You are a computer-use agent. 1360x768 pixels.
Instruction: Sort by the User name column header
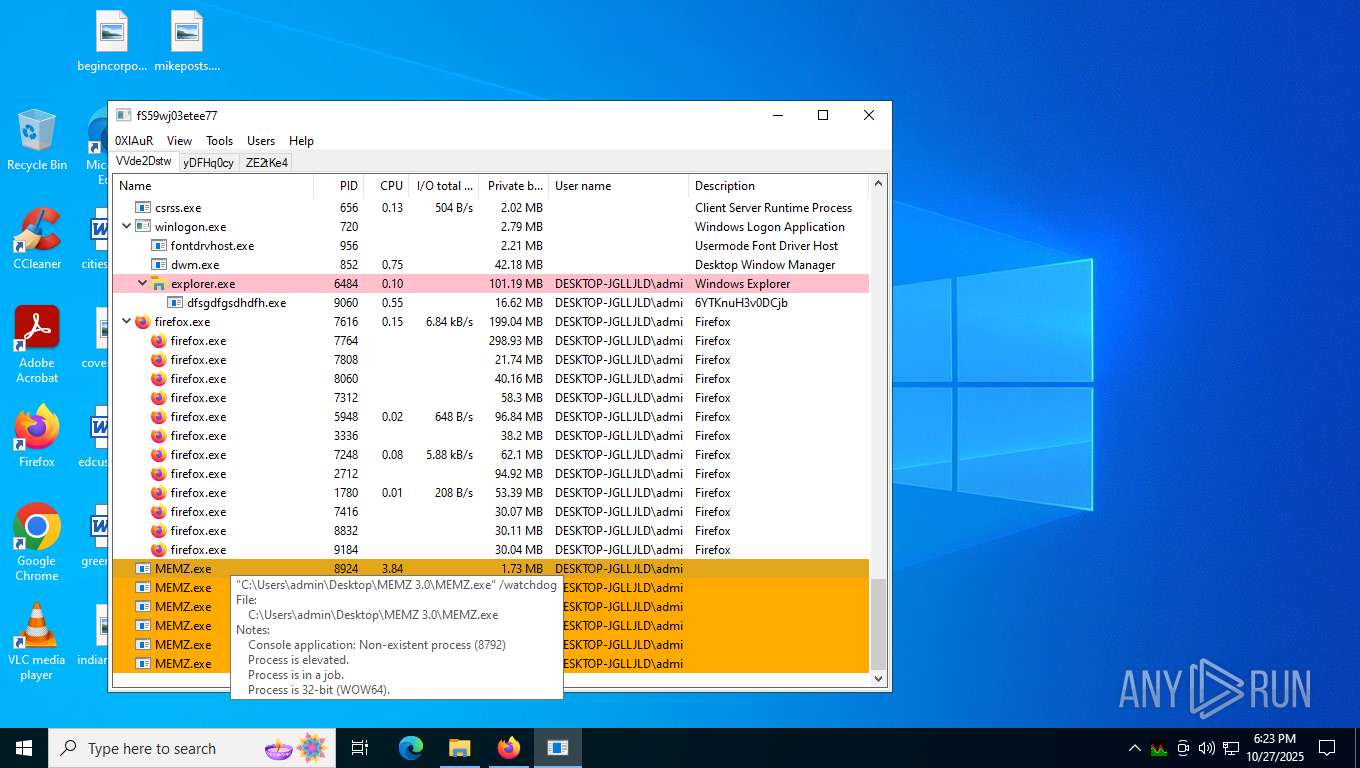coord(619,186)
